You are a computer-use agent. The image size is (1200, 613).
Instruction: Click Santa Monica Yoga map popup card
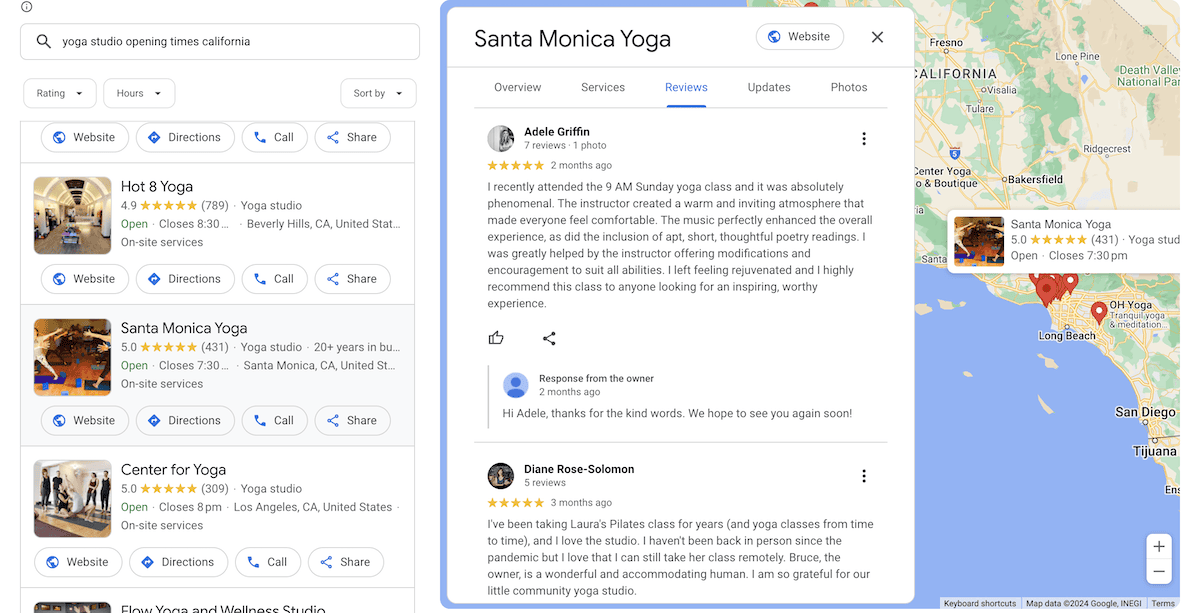coord(1065,240)
